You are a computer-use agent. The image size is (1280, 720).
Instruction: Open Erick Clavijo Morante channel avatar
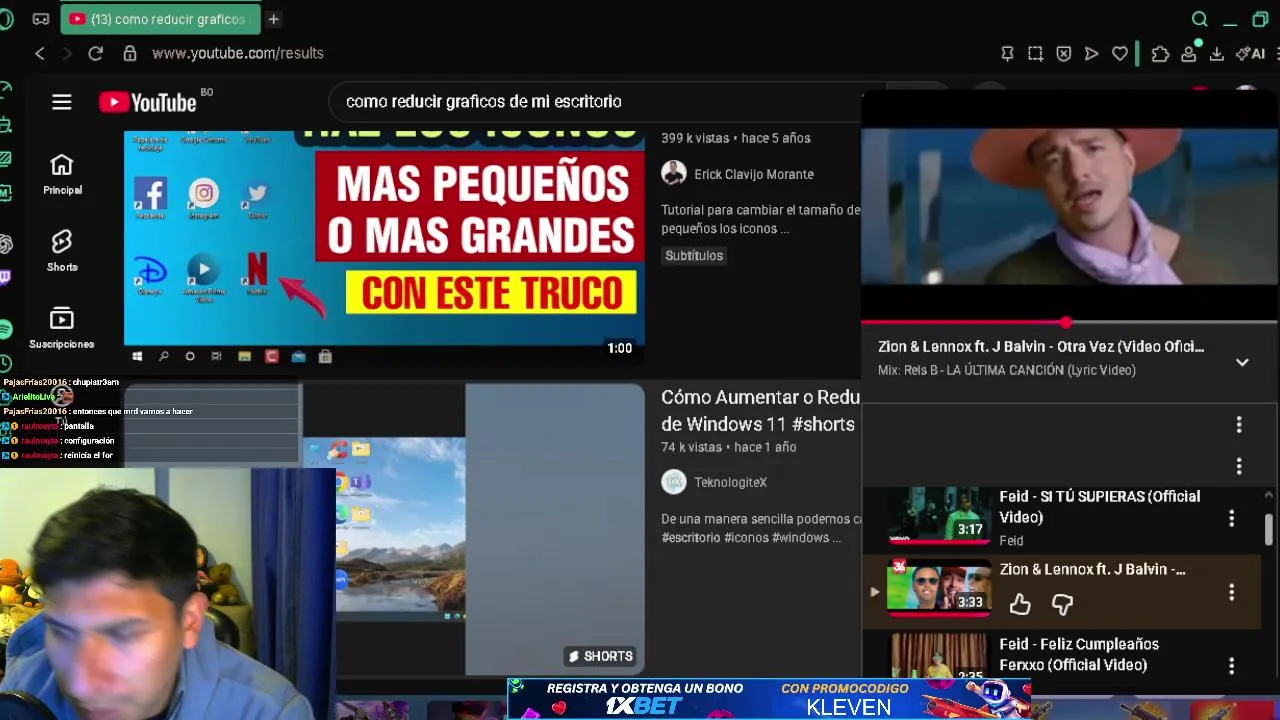[674, 174]
